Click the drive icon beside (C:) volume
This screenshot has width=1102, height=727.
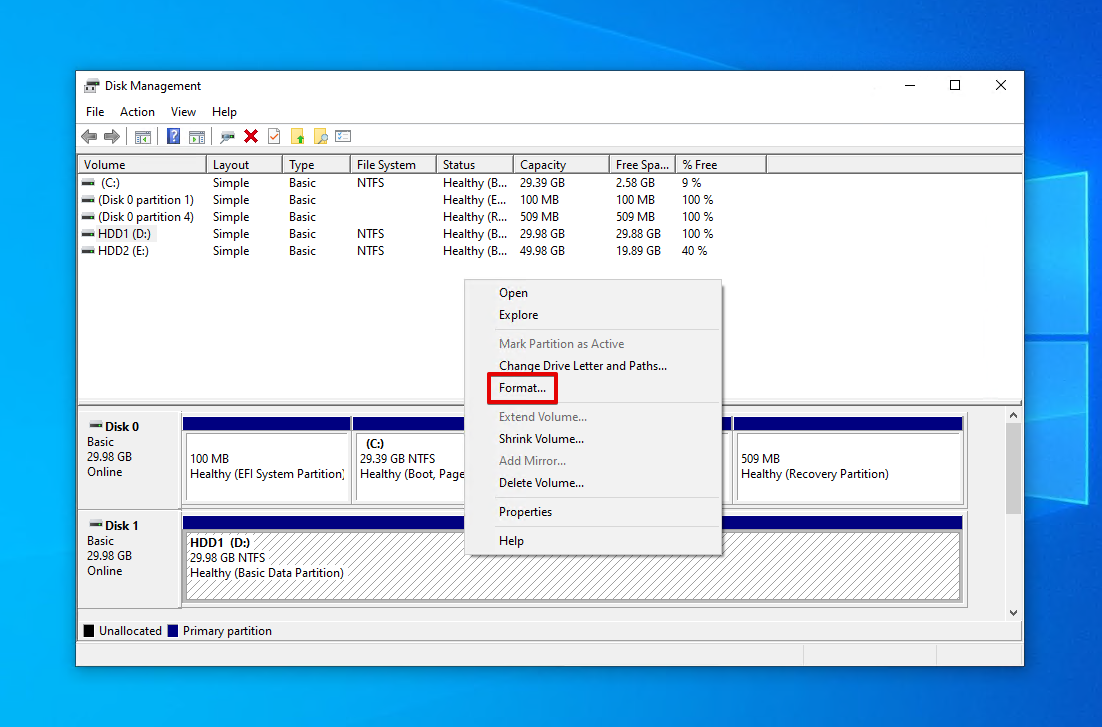tap(88, 183)
